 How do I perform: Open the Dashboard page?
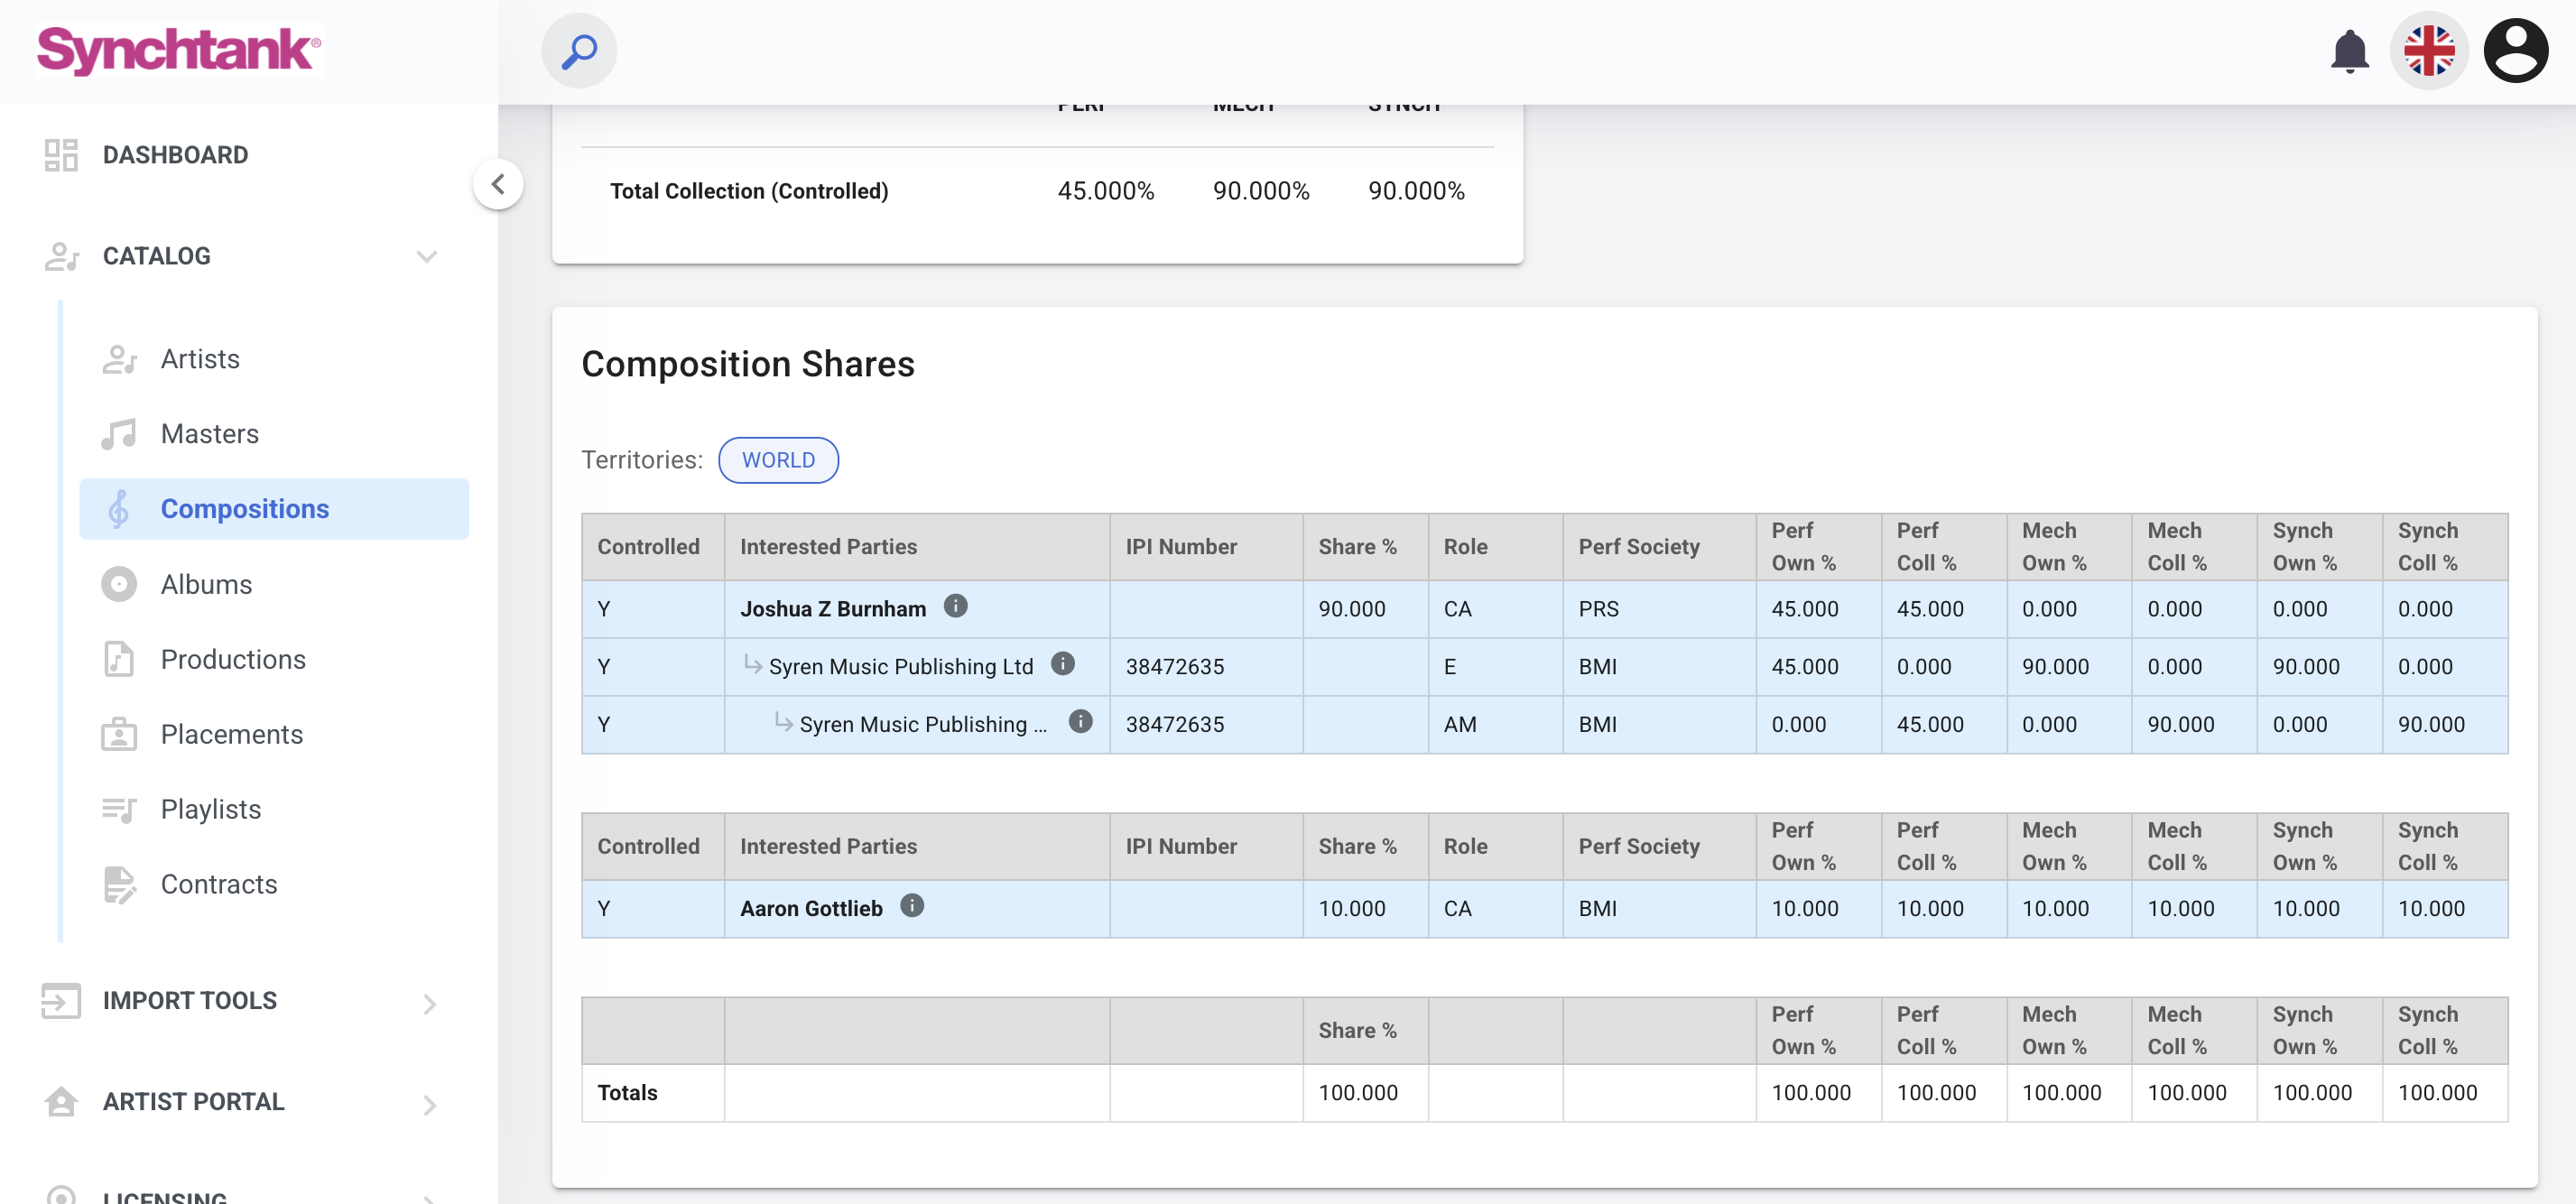point(175,155)
